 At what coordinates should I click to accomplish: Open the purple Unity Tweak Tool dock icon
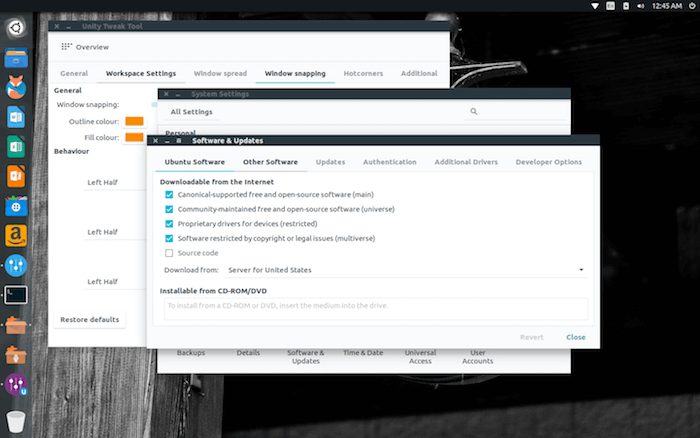click(x=16, y=384)
